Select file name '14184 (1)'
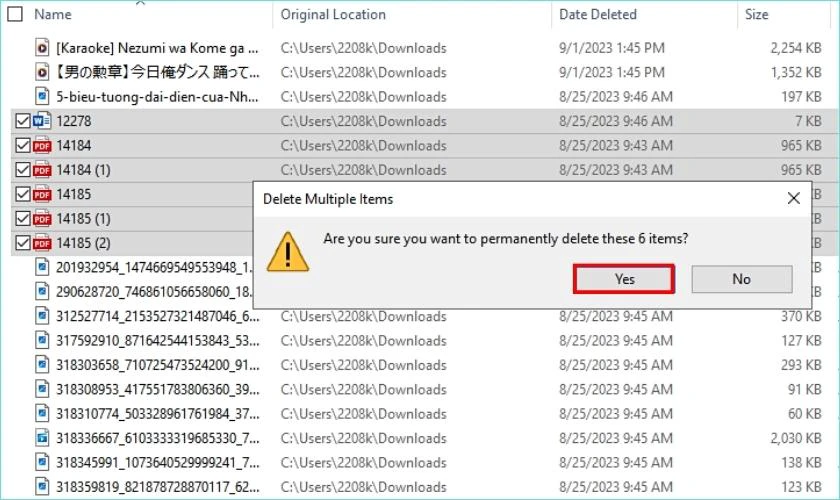The image size is (840, 500). click(x=83, y=170)
